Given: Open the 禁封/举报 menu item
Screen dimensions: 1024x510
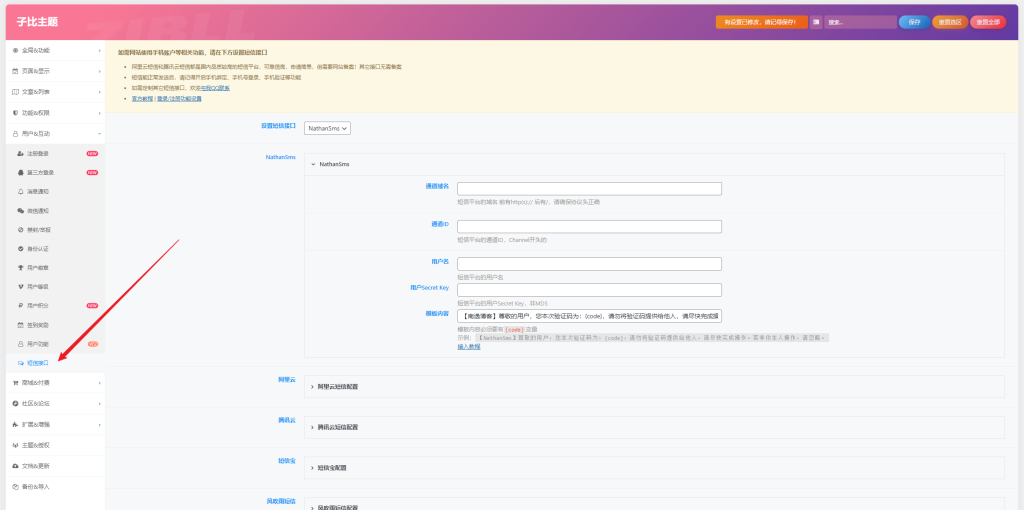Looking at the screenshot, I should [x=56, y=230].
